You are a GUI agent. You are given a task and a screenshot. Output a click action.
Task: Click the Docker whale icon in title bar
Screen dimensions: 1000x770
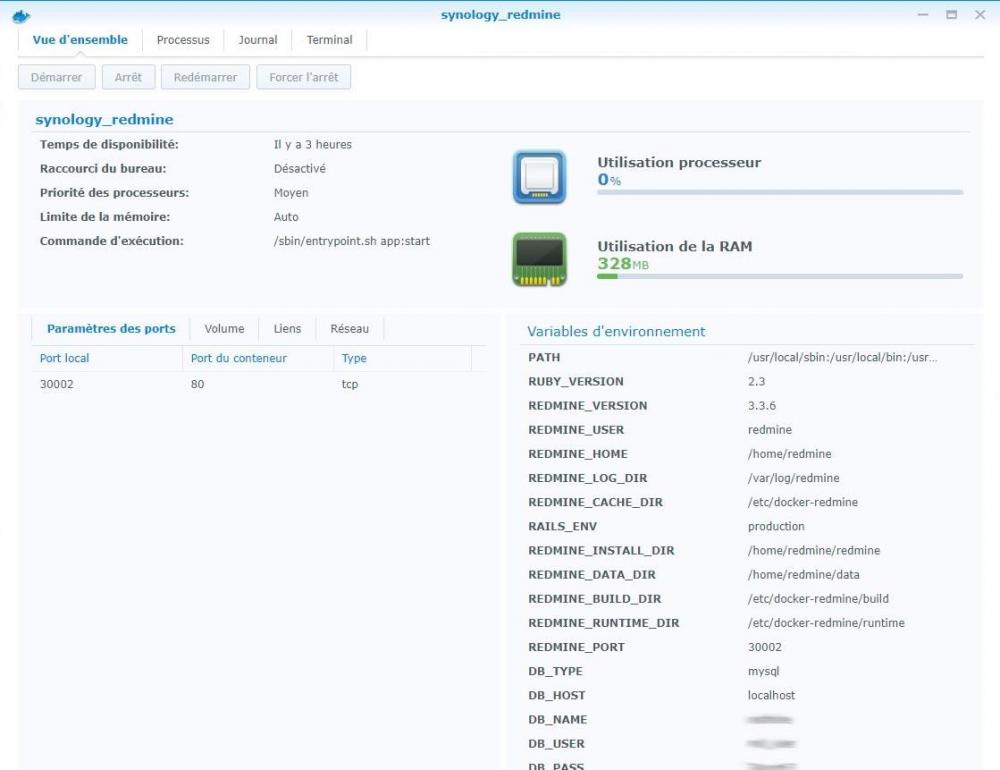[21, 15]
